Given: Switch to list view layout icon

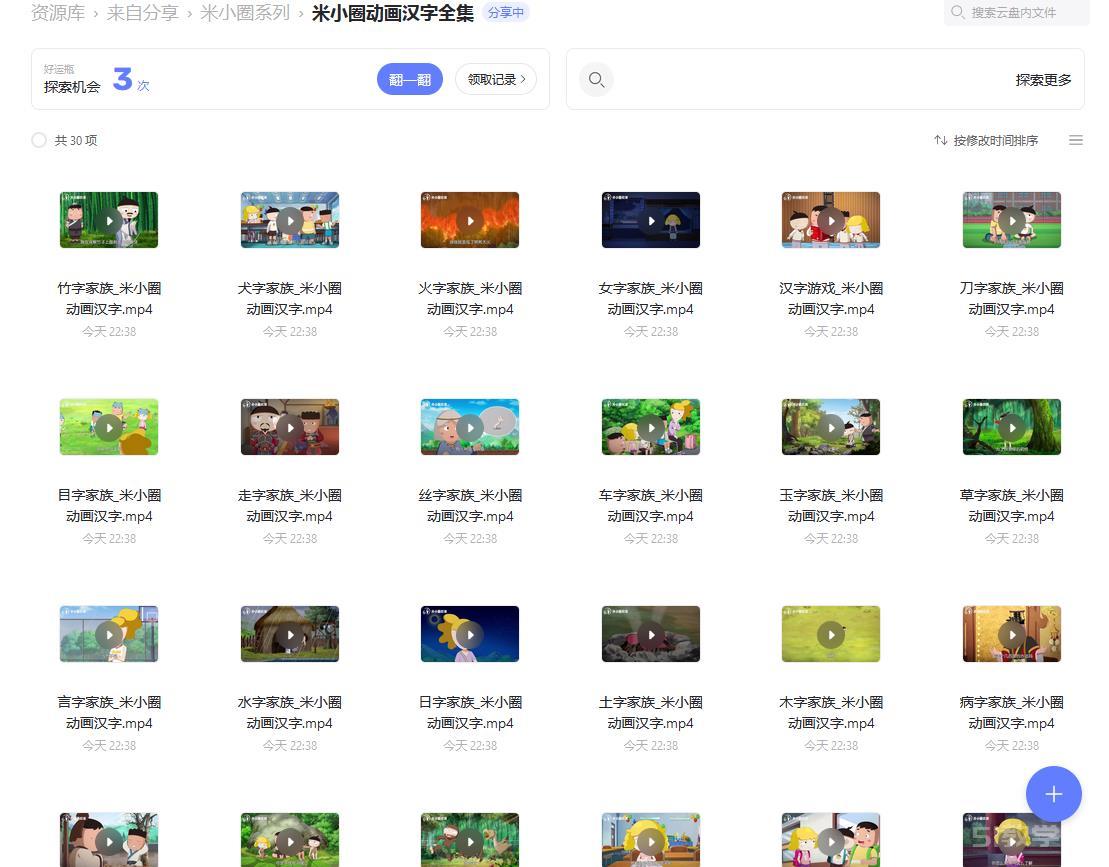Looking at the screenshot, I should 1076,140.
